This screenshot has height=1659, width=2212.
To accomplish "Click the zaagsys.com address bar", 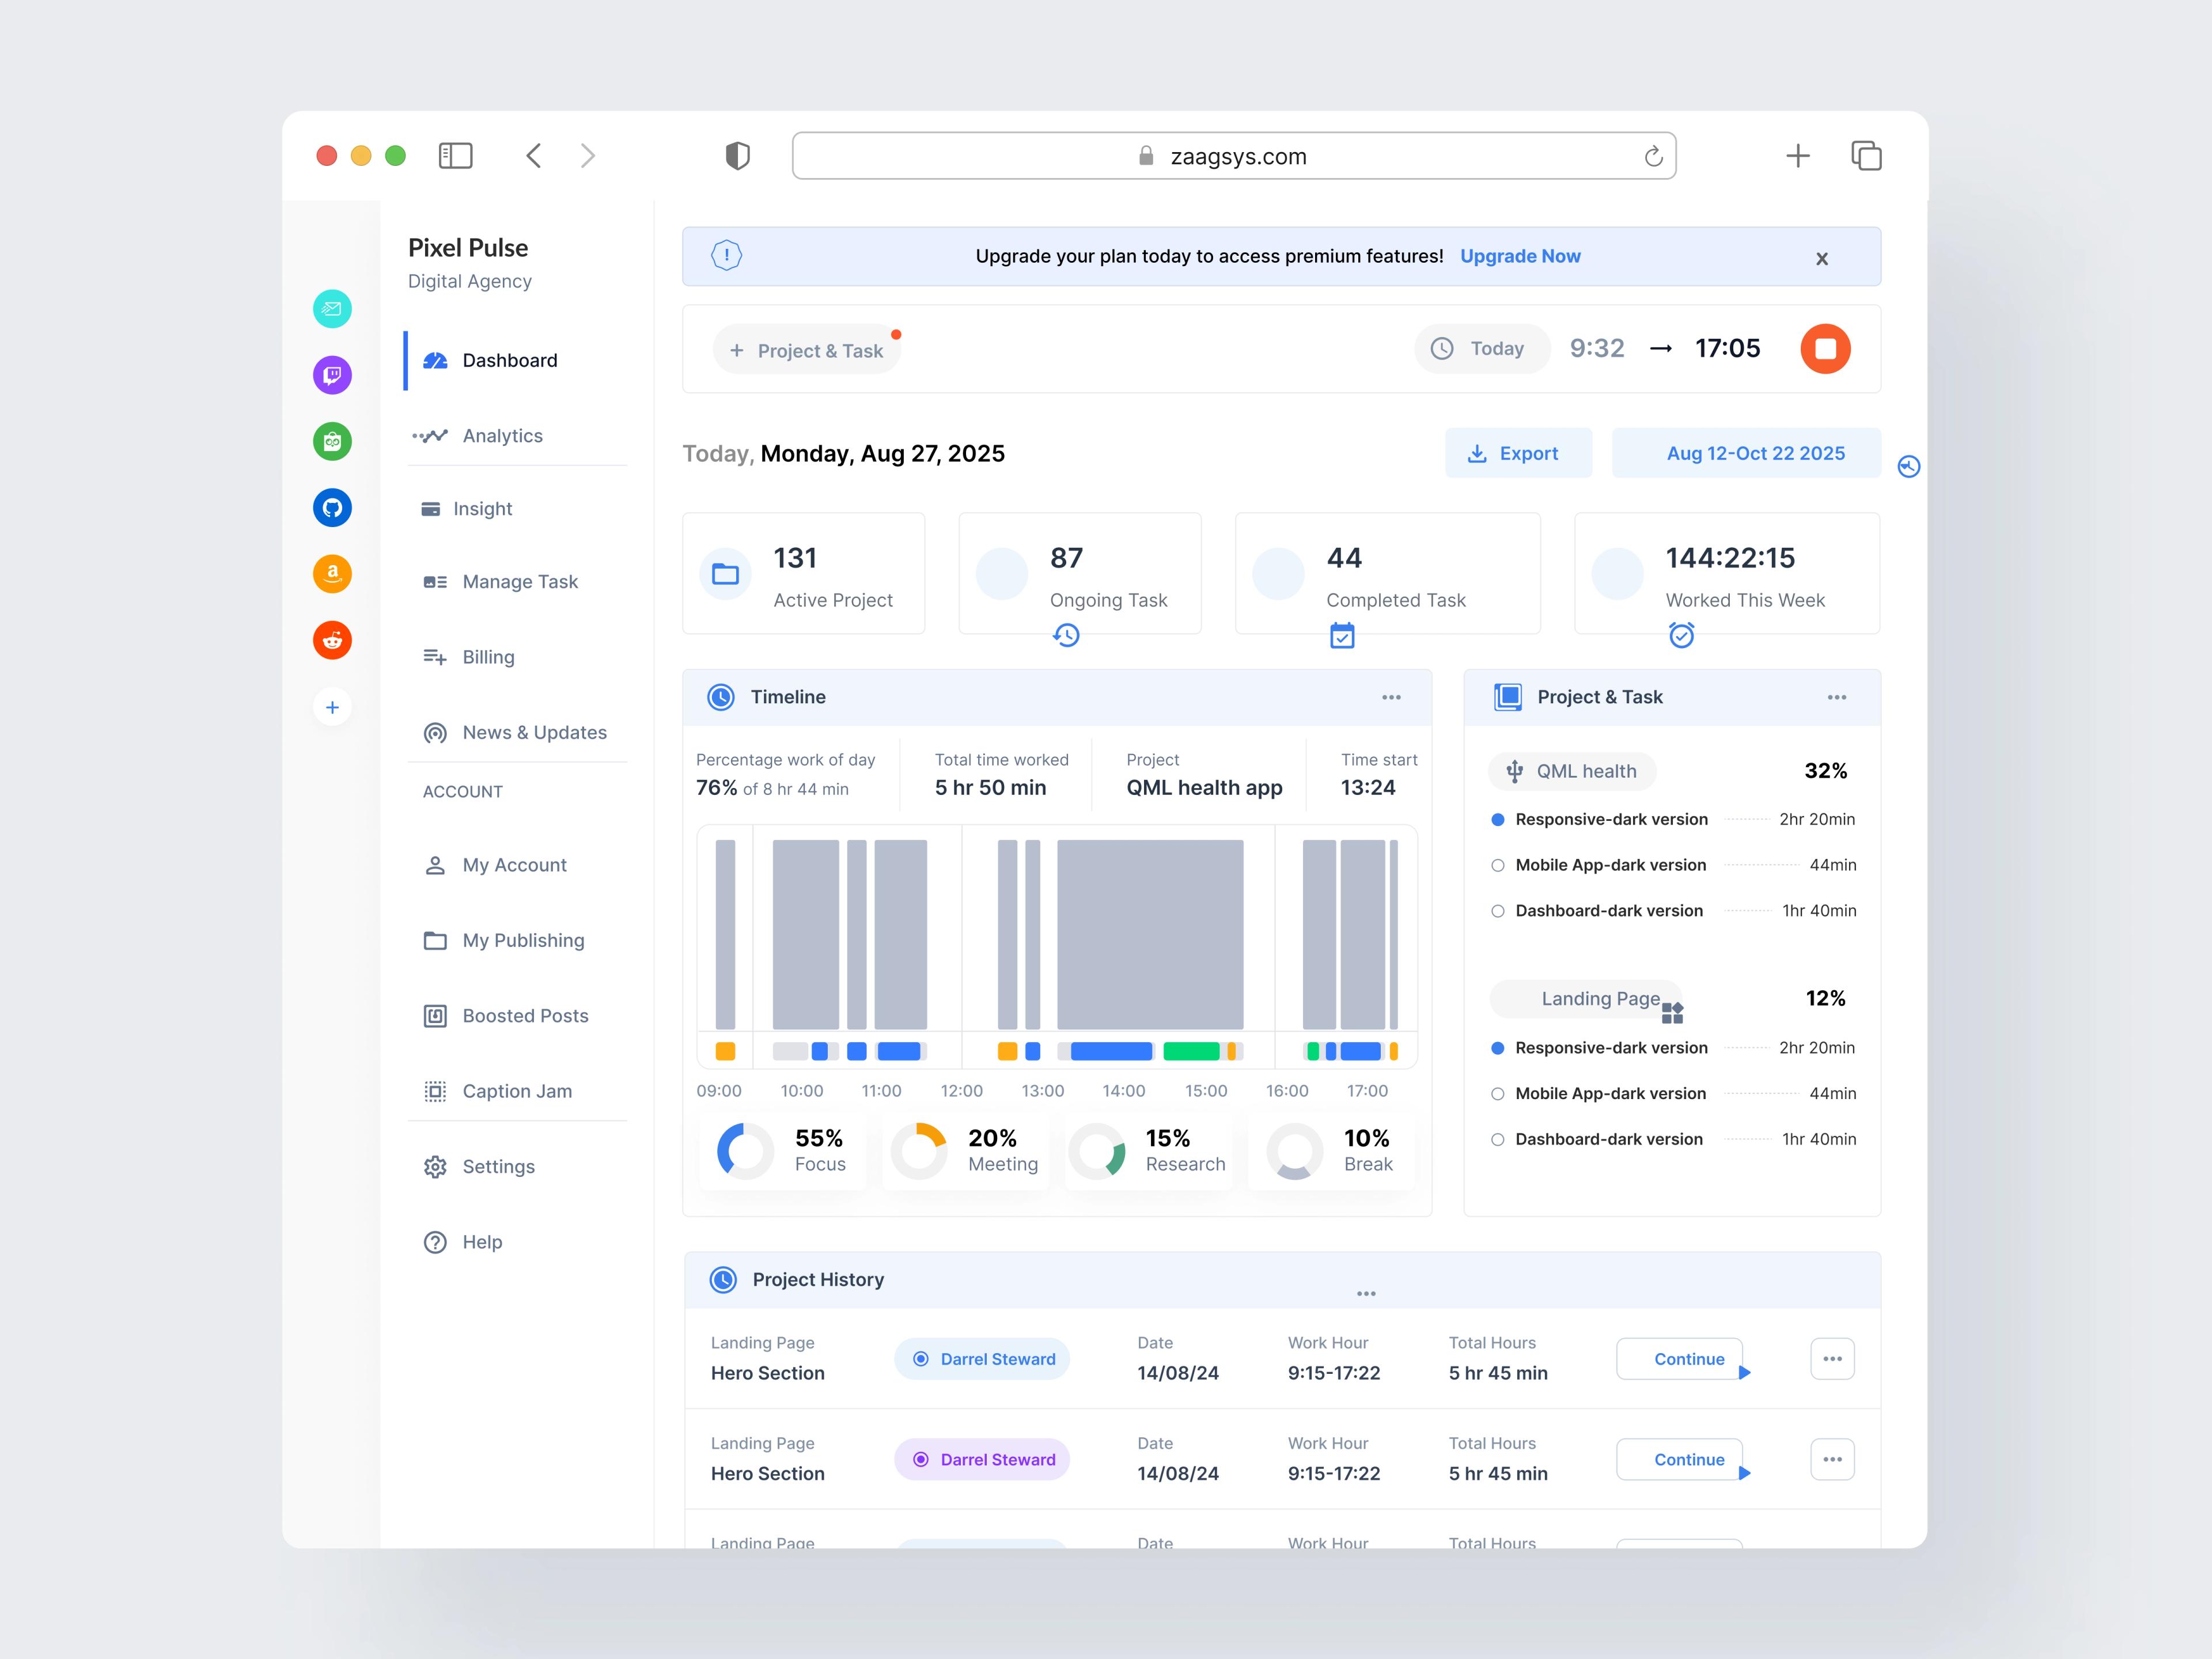I will point(1234,156).
